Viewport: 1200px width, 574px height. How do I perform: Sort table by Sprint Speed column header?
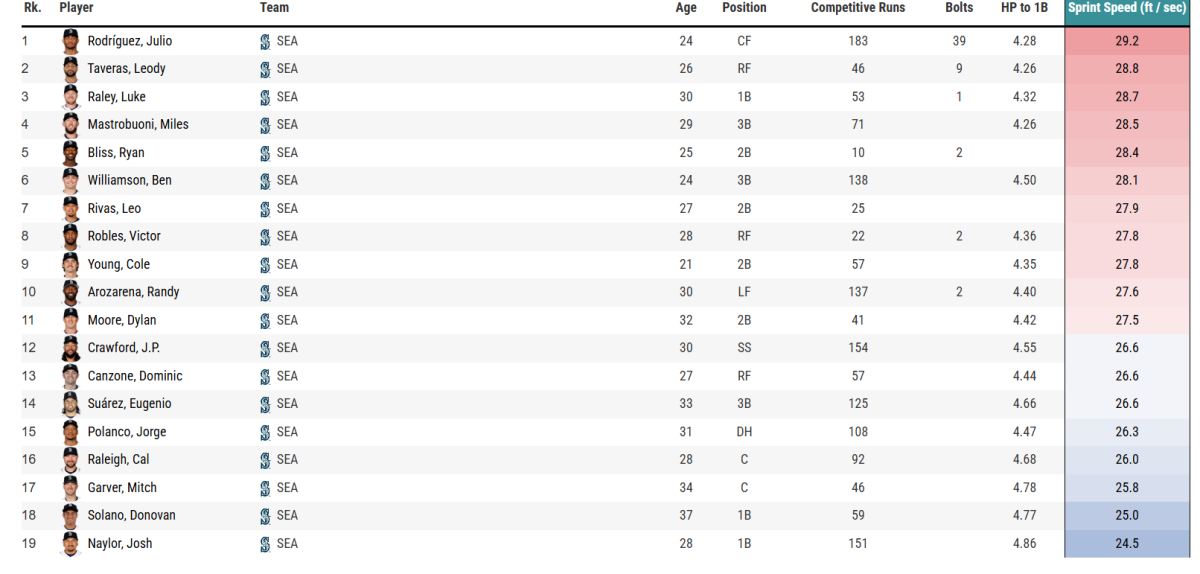(1129, 8)
